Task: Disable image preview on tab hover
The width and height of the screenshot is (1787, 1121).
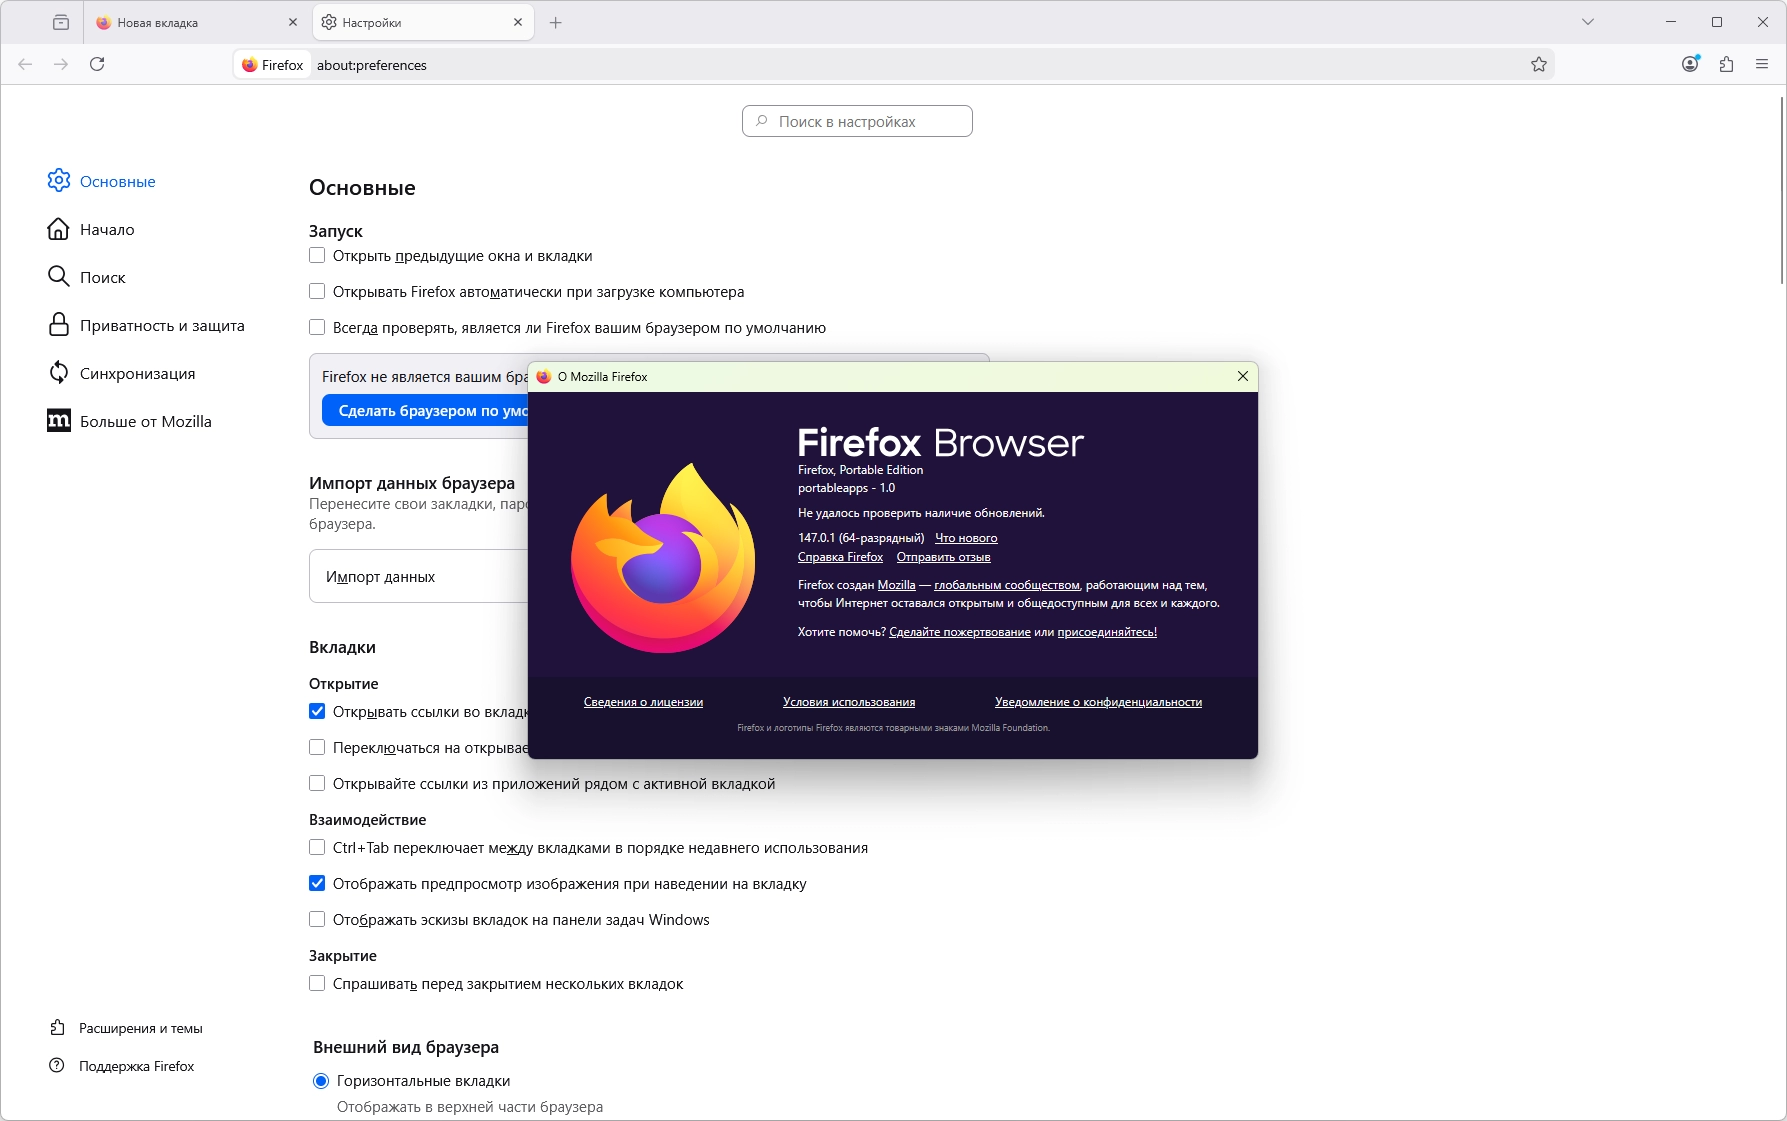Action: point(317,883)
